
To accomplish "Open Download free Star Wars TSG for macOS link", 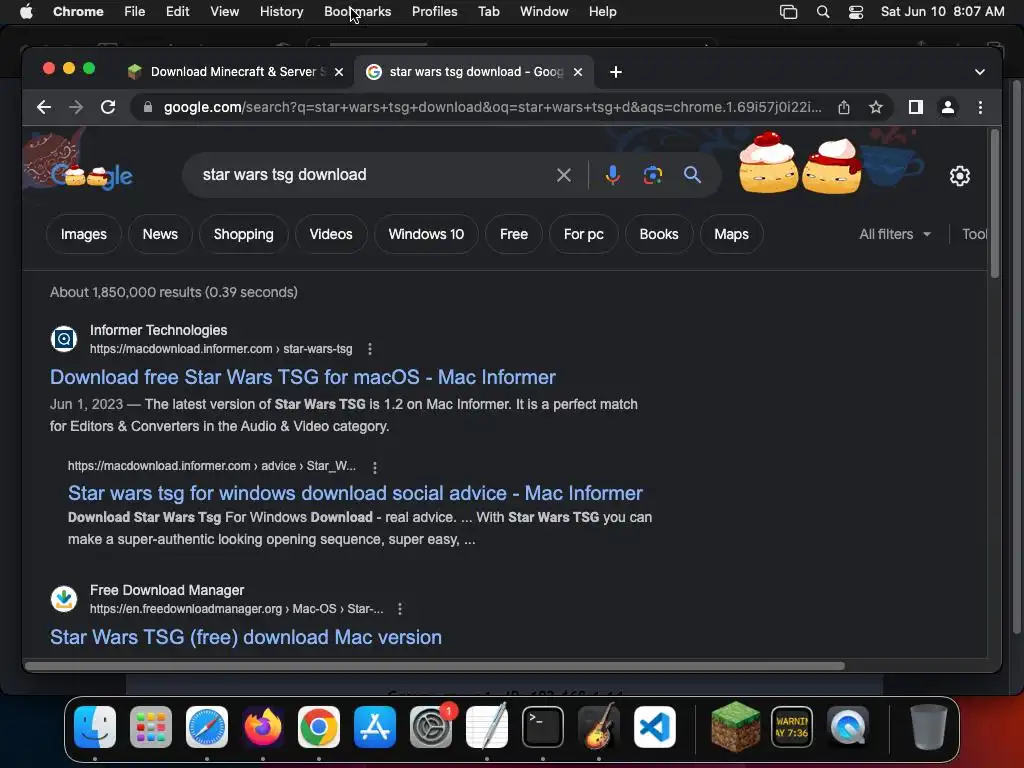I will pyautogui.click(x=303, y=377).
